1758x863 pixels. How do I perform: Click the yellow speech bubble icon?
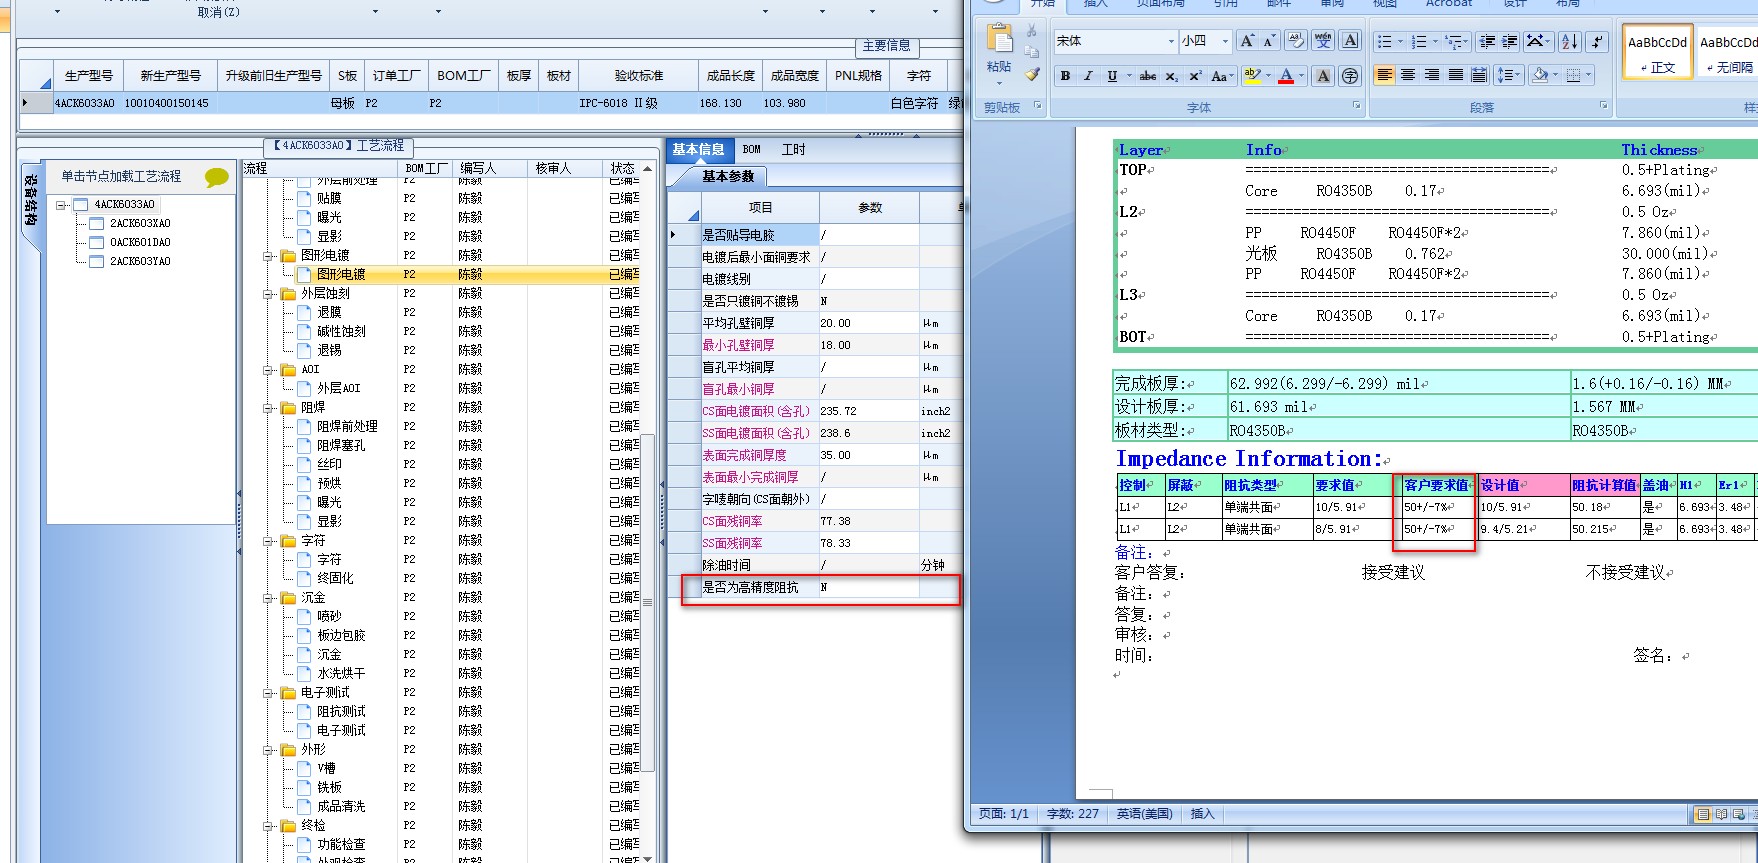pos(217,177)
